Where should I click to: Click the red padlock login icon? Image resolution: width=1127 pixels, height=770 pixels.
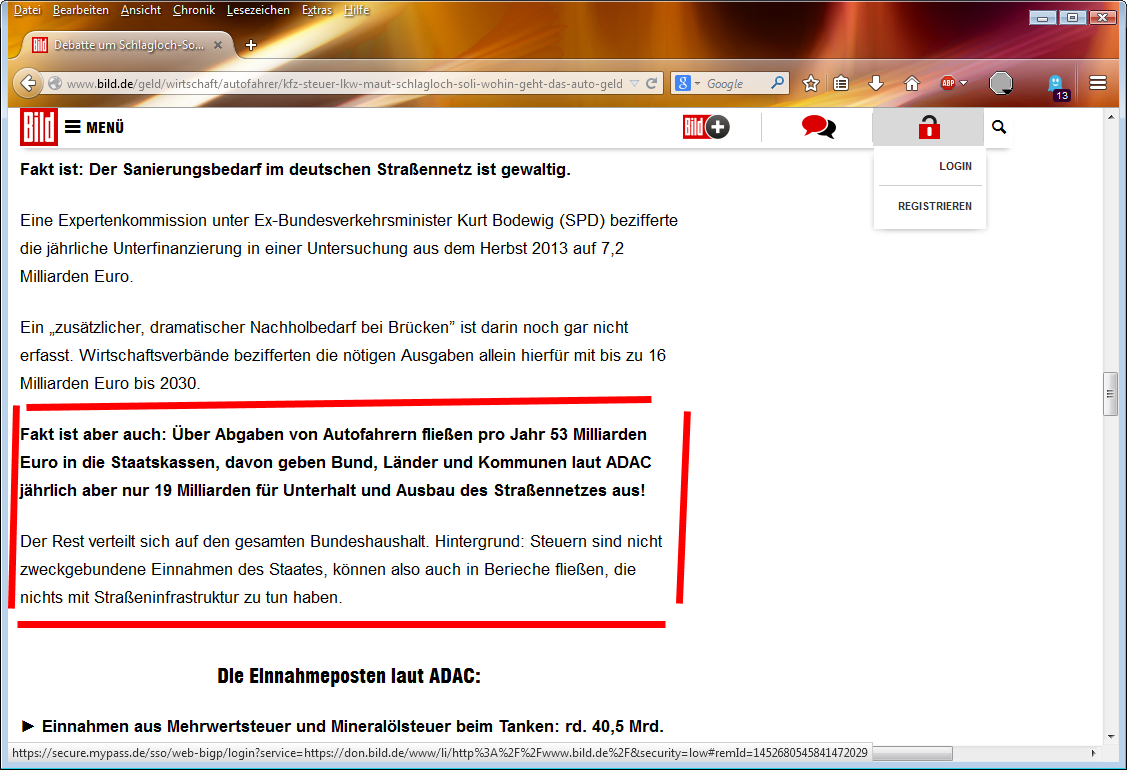[x=929, y=127]
